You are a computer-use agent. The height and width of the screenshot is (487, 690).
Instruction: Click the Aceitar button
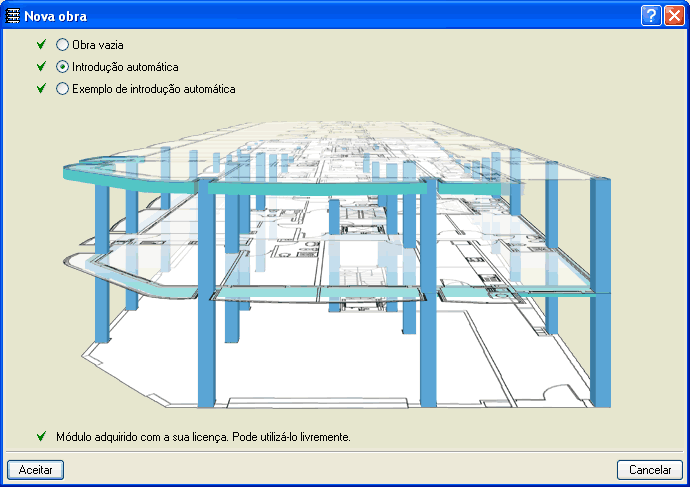pyautogui.click(x=36, y=470)
